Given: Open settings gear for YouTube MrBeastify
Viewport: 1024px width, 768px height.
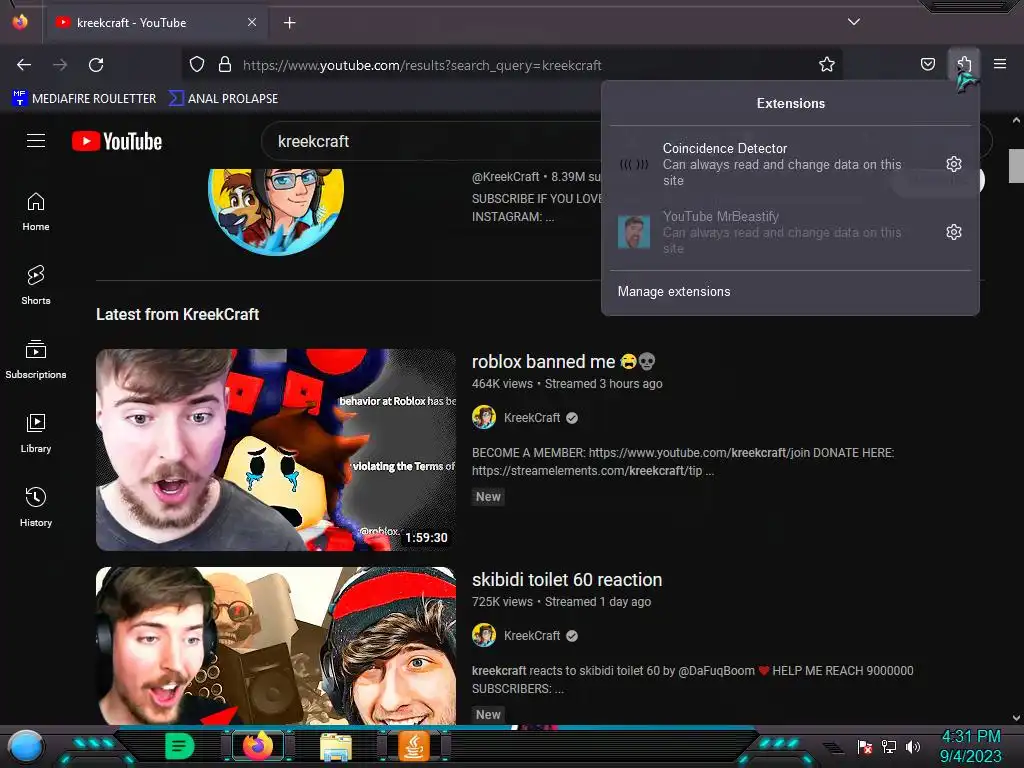Looking at the screenshot, I should pyautogui.click(x=953, y=232).
